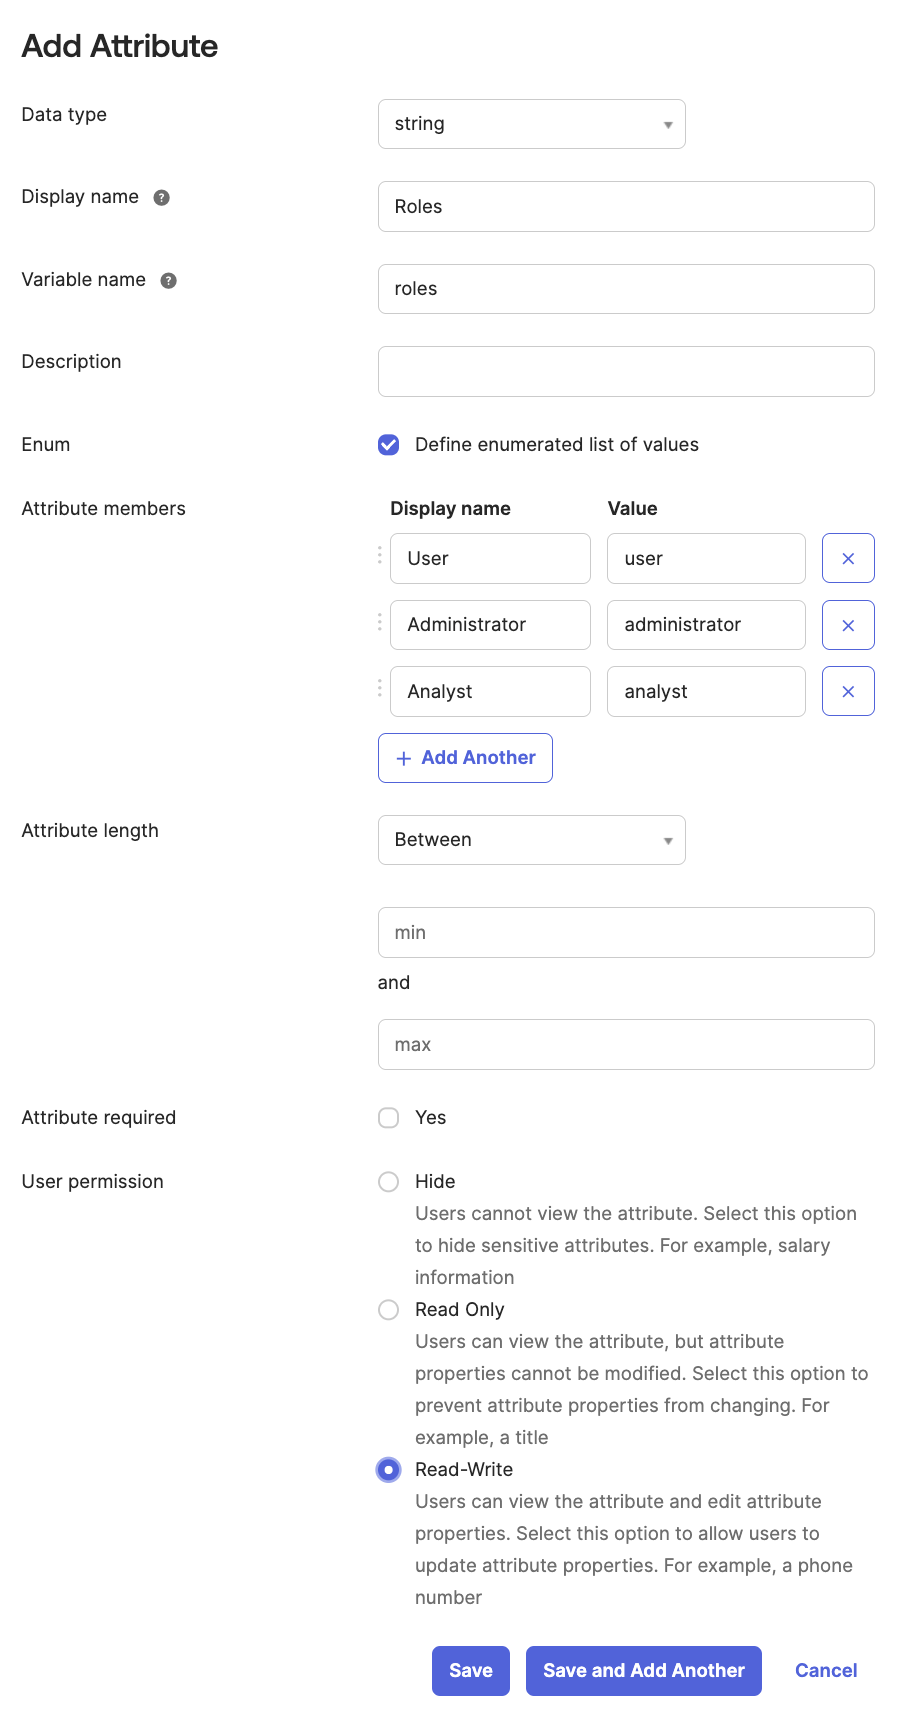
Task: Click the Cancel link
Action: coord(825,1670)
